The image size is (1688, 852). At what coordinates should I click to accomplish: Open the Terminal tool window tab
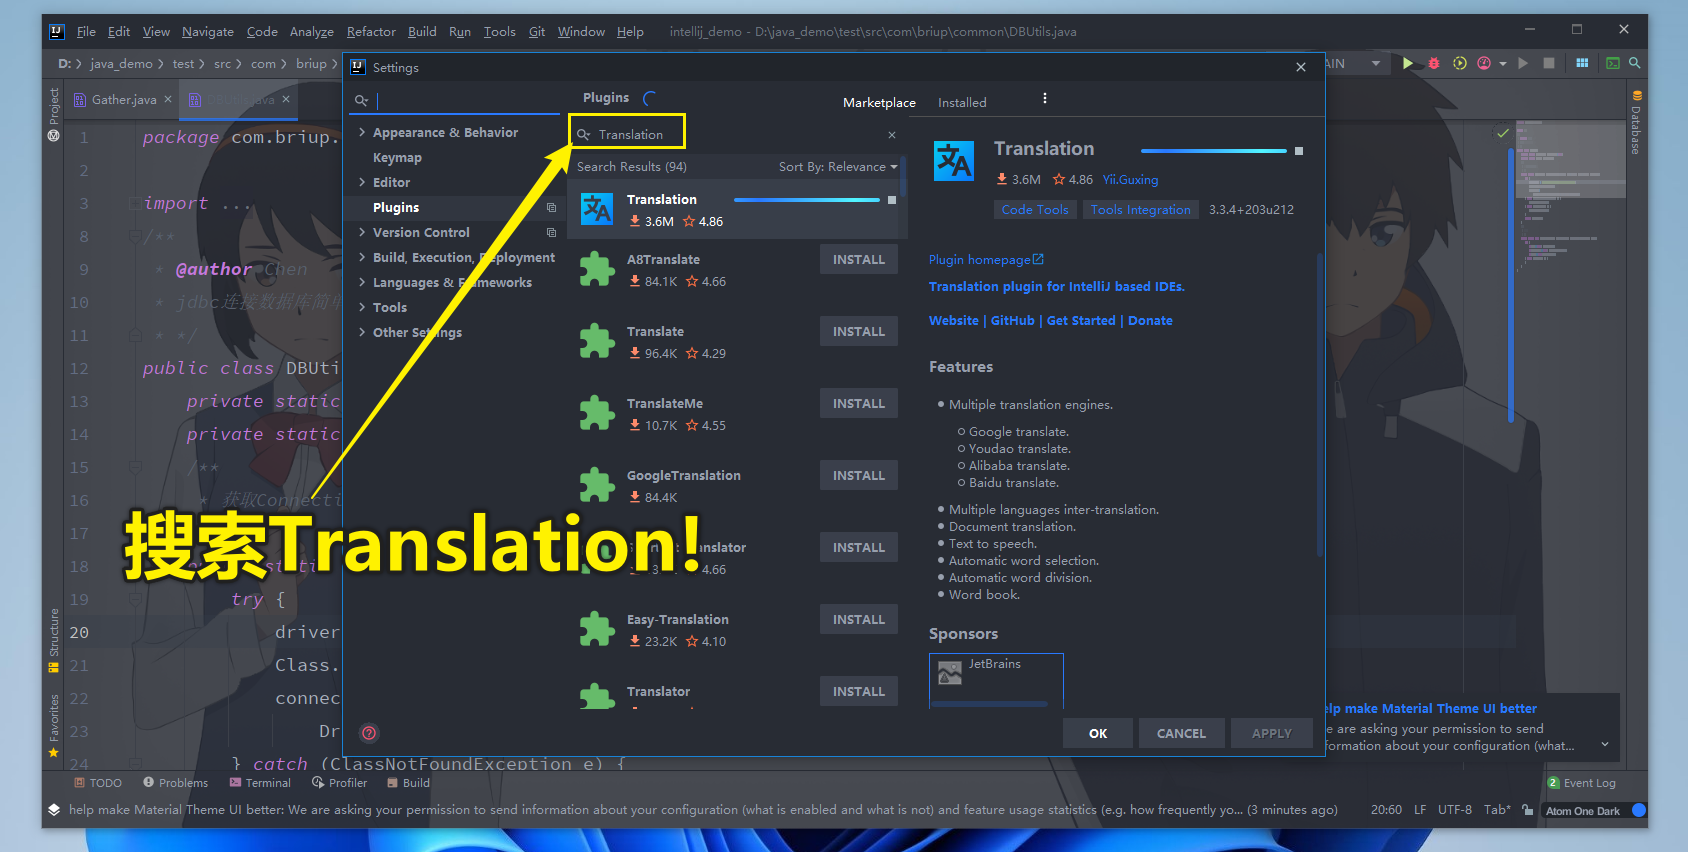point(260,783)
